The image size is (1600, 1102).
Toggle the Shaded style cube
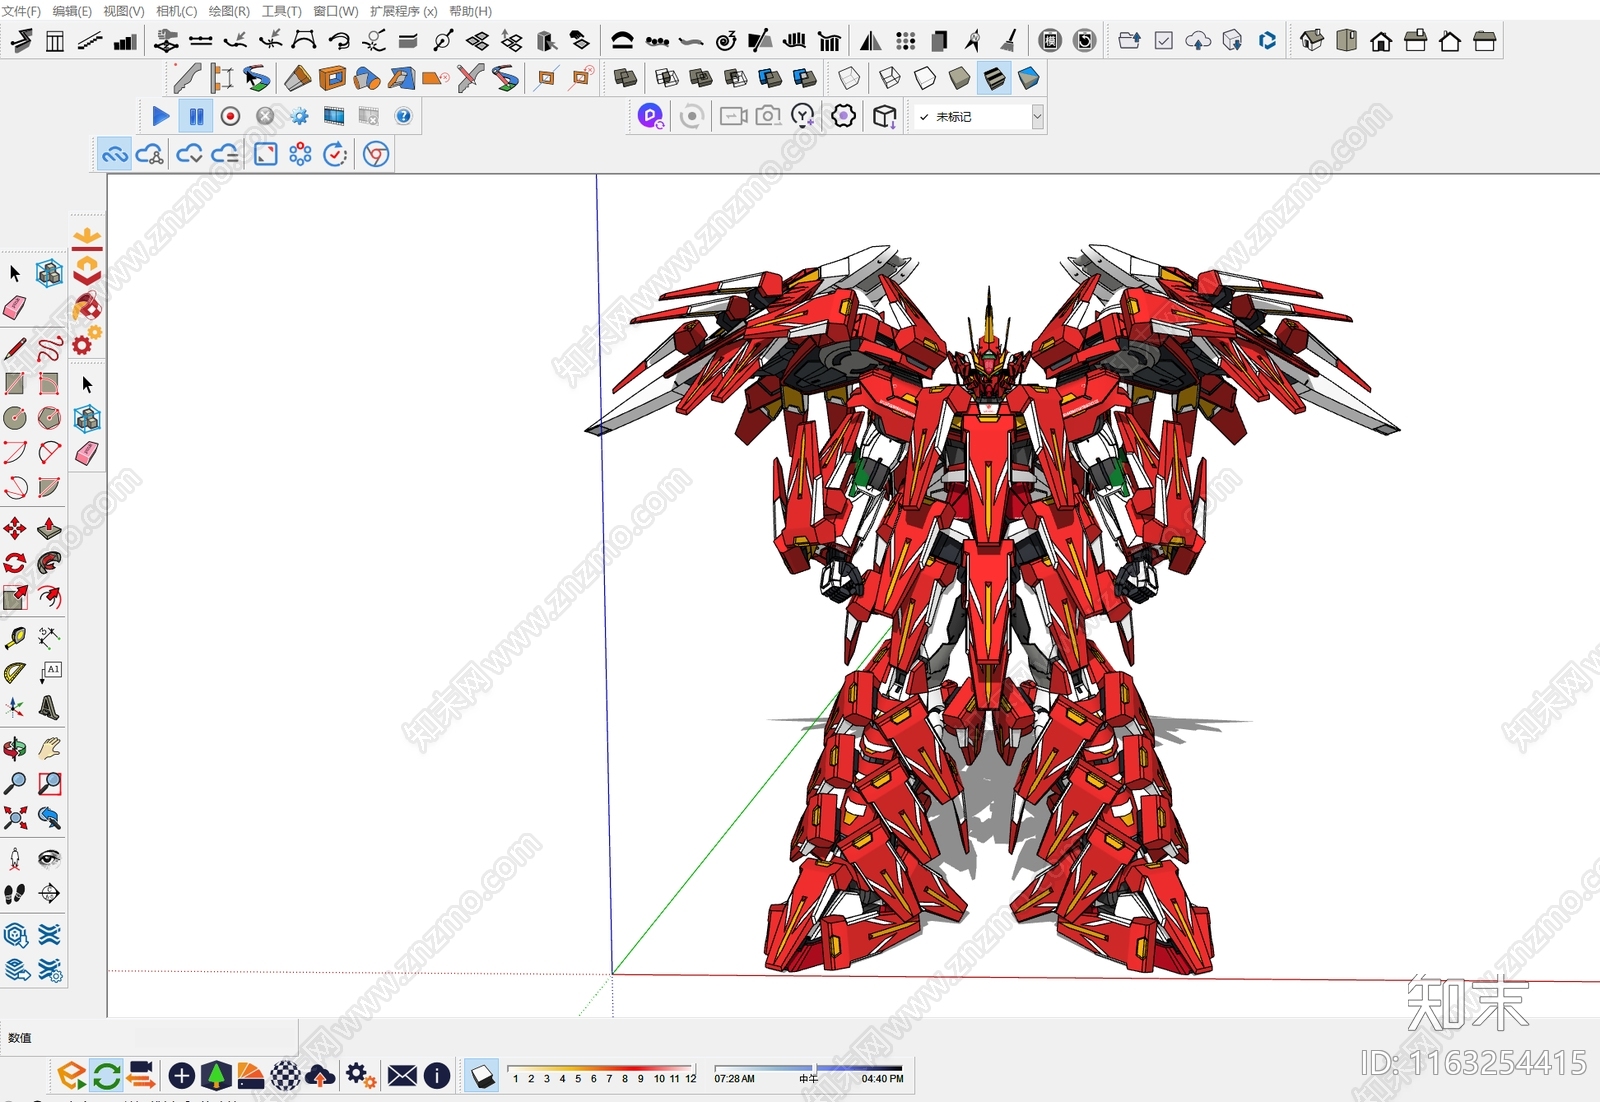(959, 78)
